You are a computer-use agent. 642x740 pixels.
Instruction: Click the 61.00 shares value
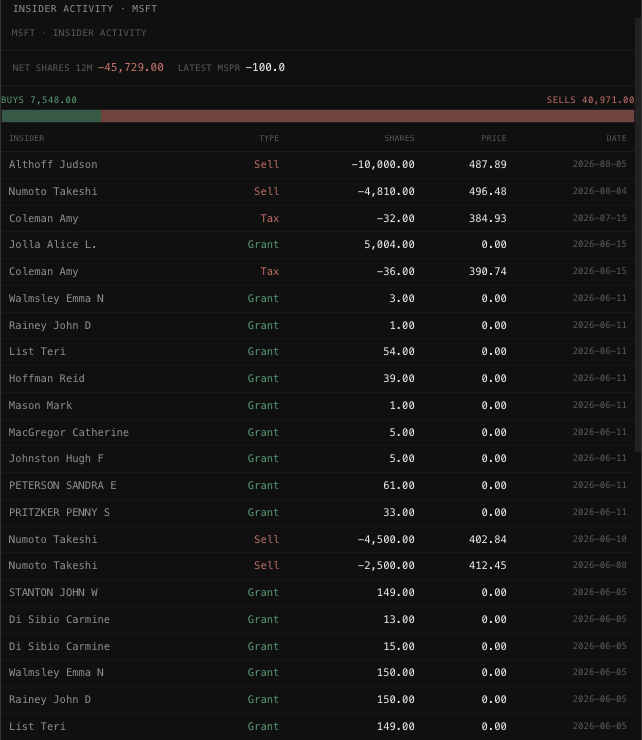click(398, 485)
